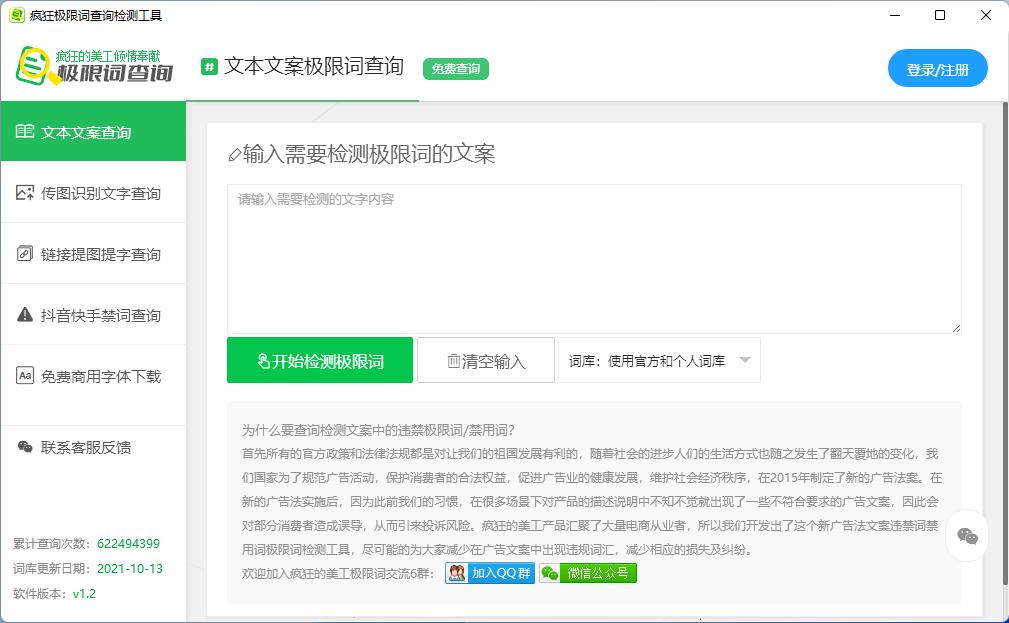This screenshot has height=623, width=1009.
Task: Click inside the text input area
Action: click(594, 259)
